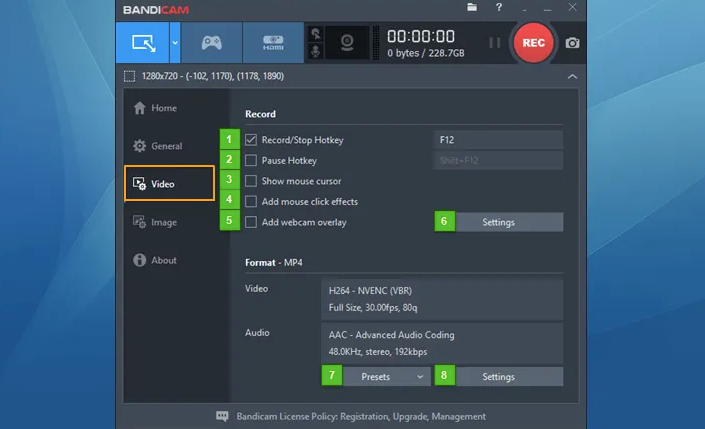This screenshot has height=429, width=705.
Task: Enable Show mouse cursor checkbox
Action: tap(251, 181)
